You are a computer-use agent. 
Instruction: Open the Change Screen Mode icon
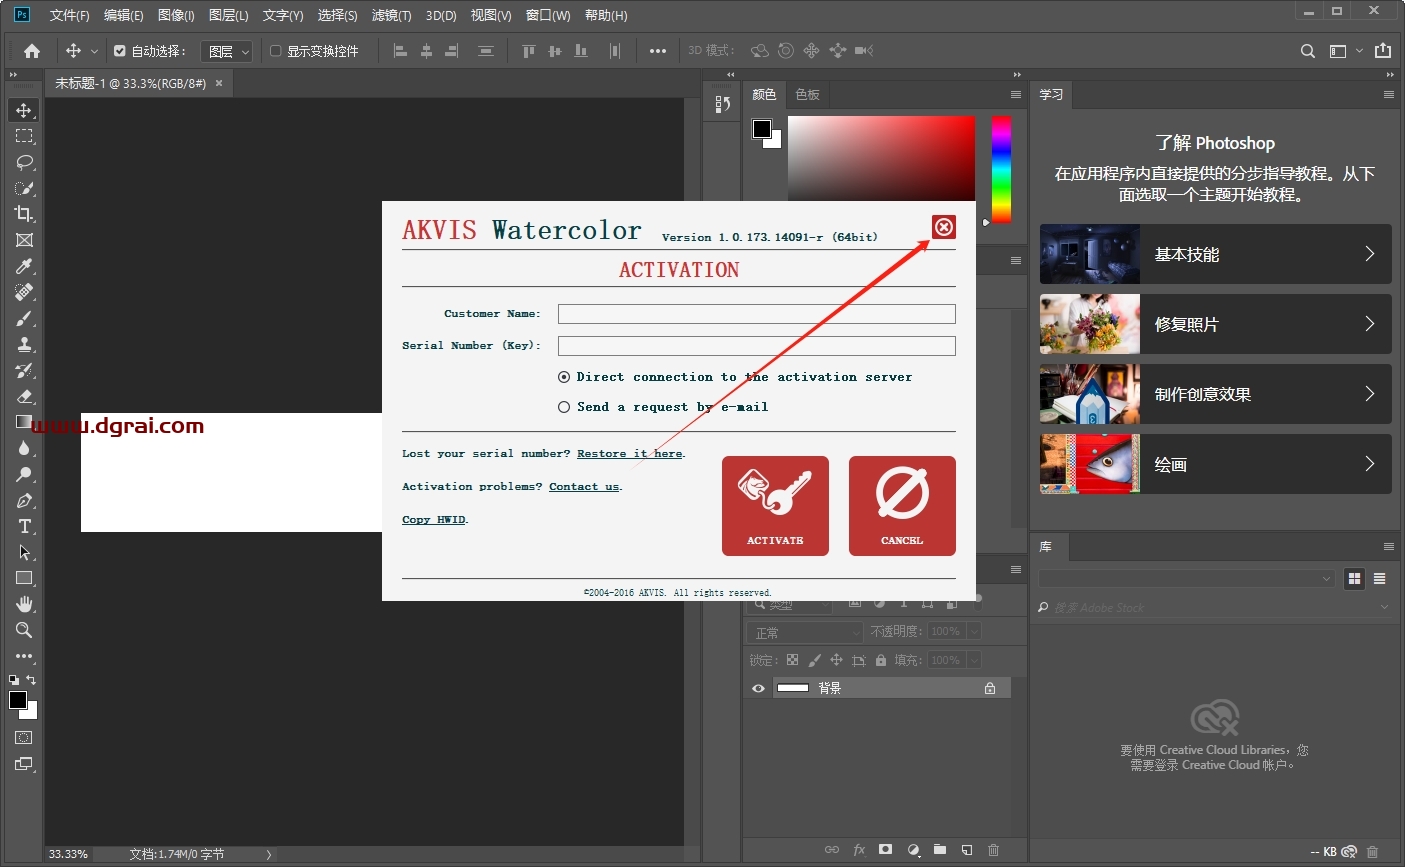[24, 764]
